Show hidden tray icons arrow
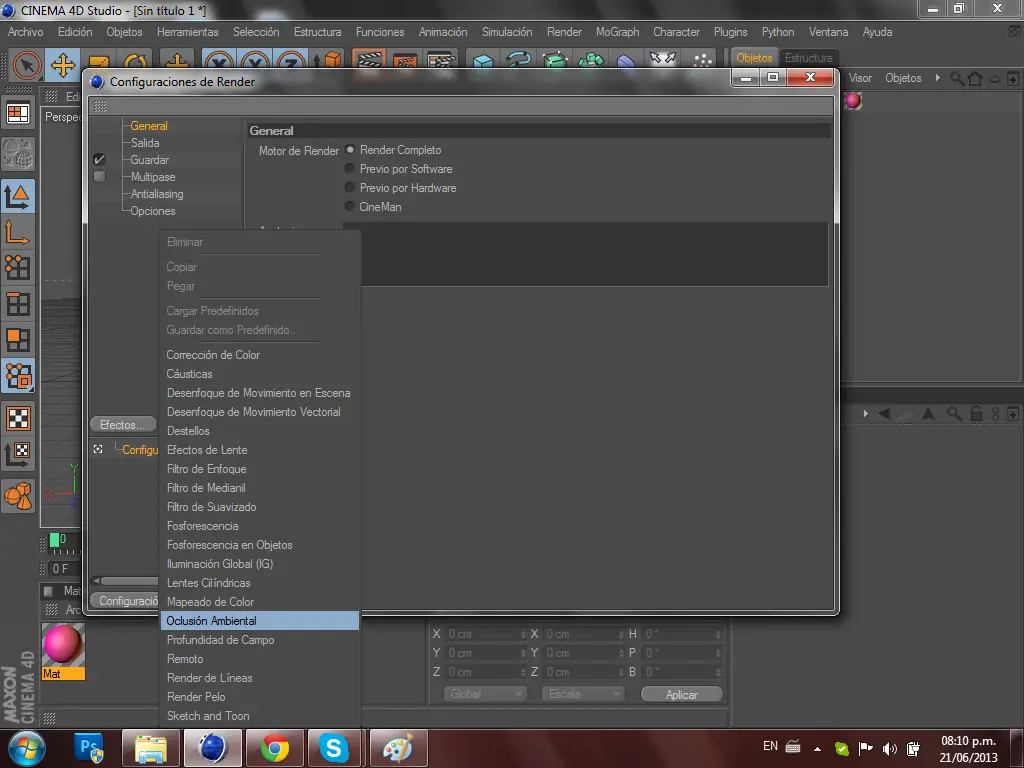The image size is (1024, 768). click(x=817, y=748)
